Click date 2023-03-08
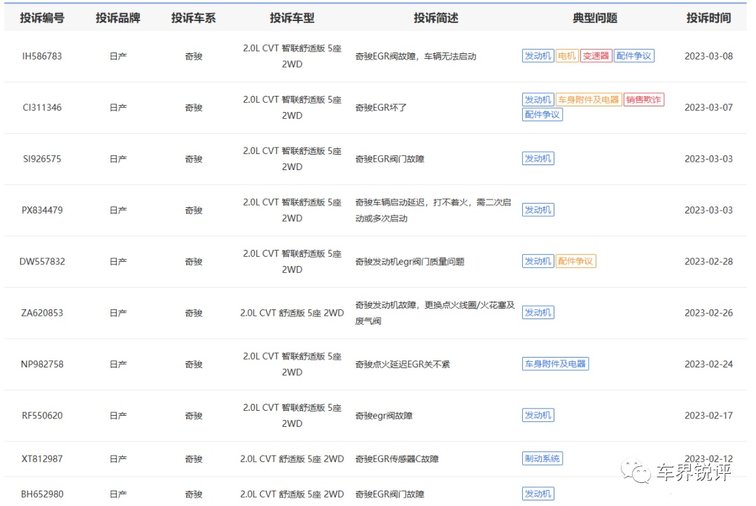756x506 pixels. (x=708, y=56)
